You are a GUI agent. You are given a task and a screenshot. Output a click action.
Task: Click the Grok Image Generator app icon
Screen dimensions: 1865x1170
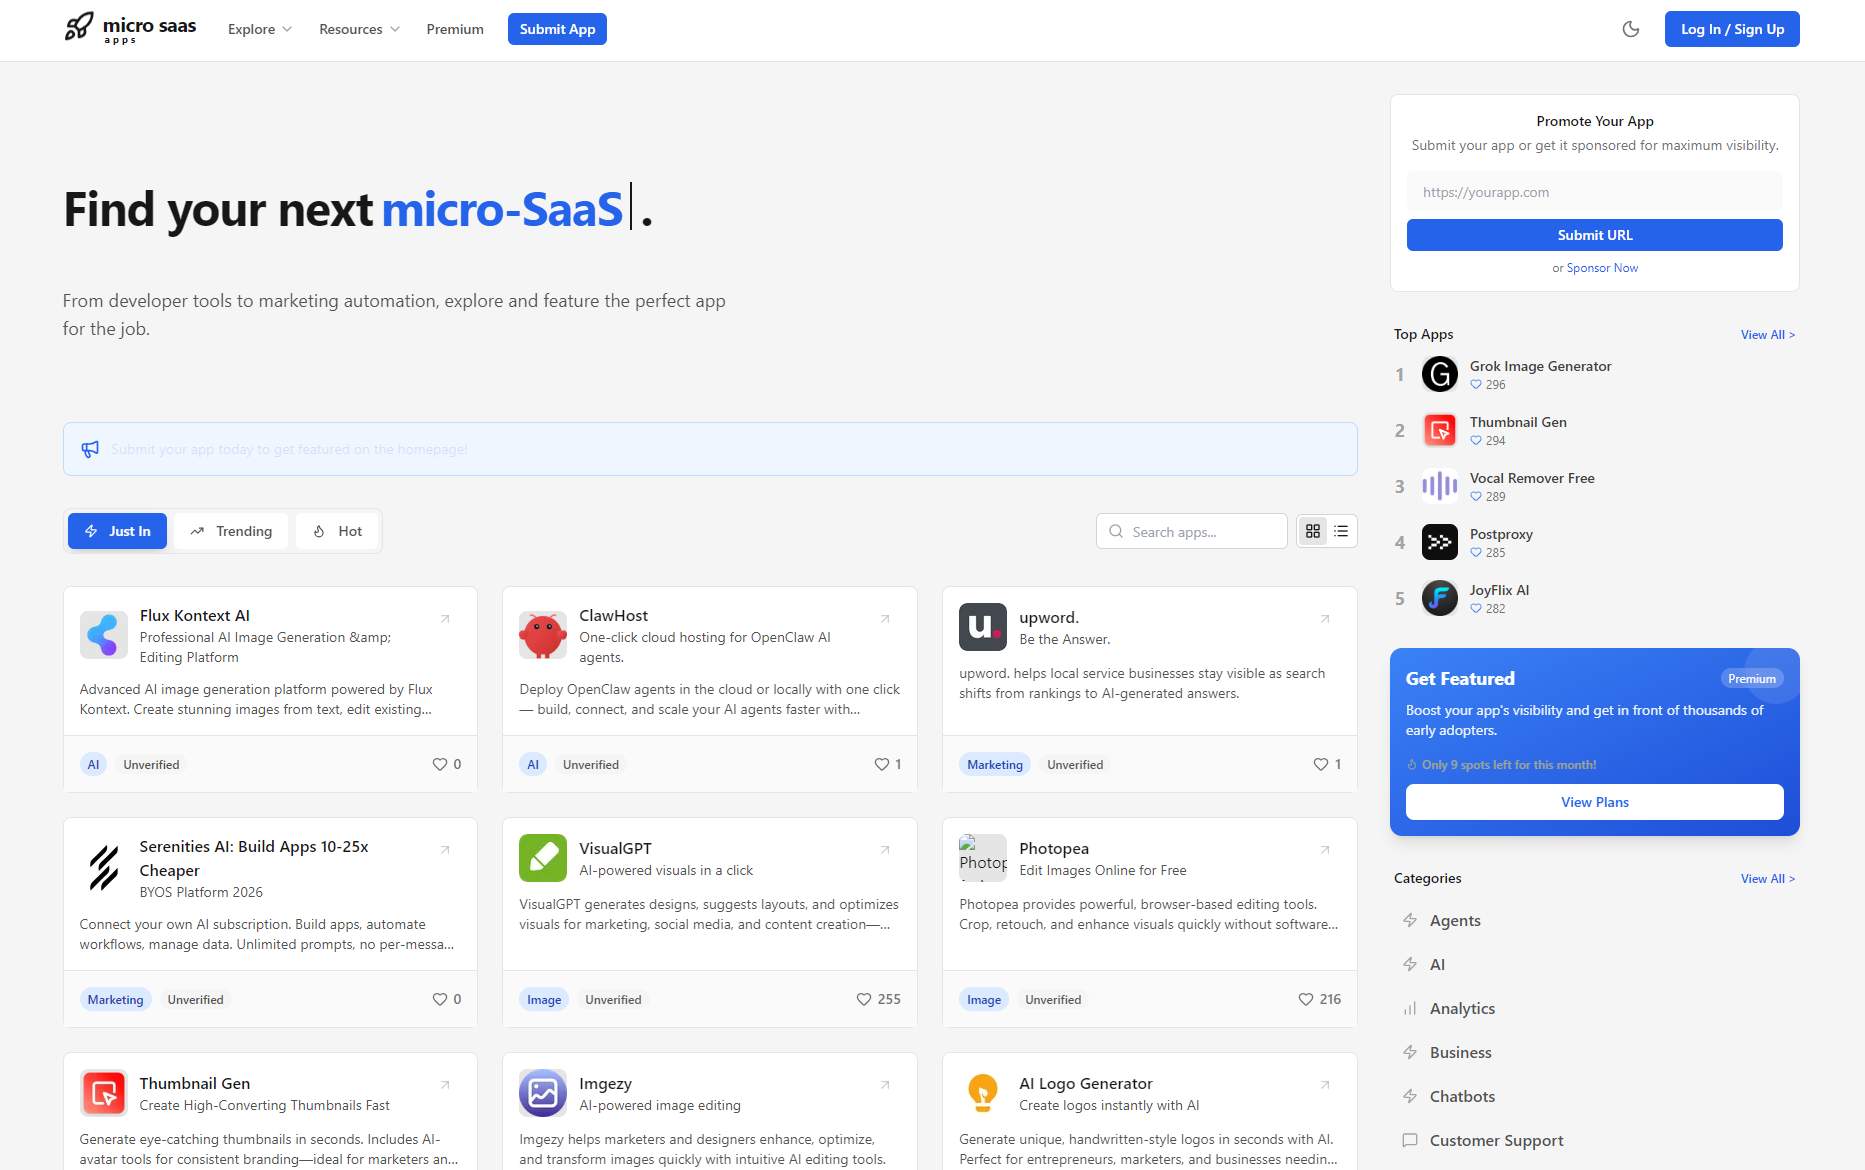coord(1439,374)
